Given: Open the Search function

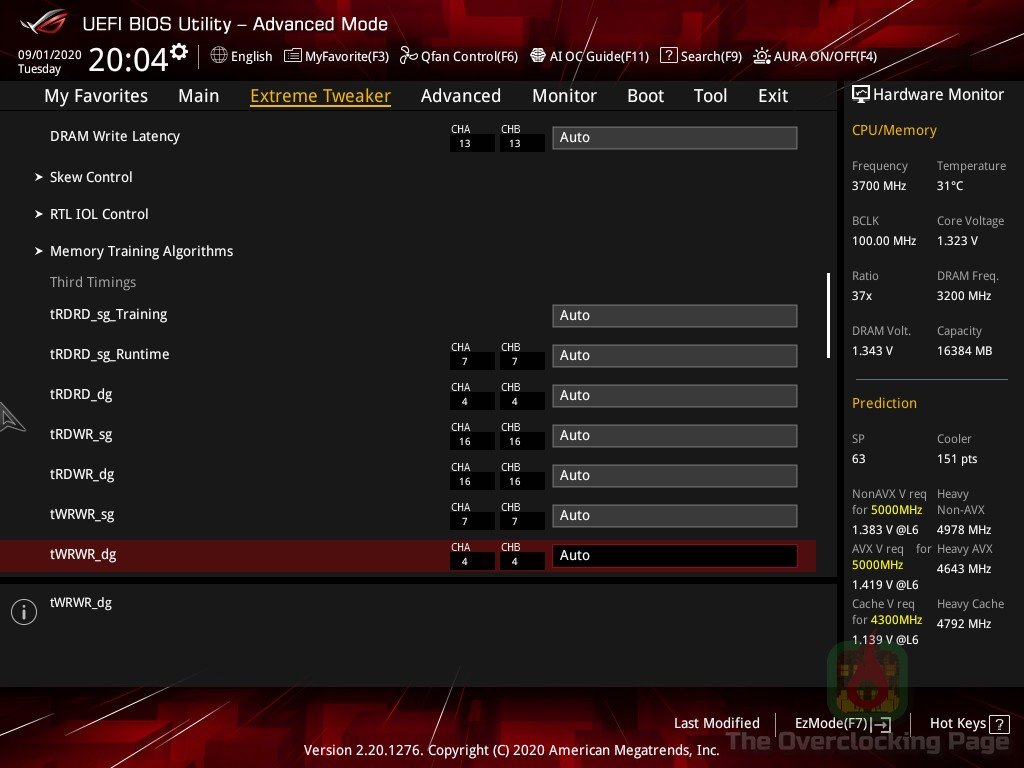Looking at the screenshot, I should click(x=701, y=56).
